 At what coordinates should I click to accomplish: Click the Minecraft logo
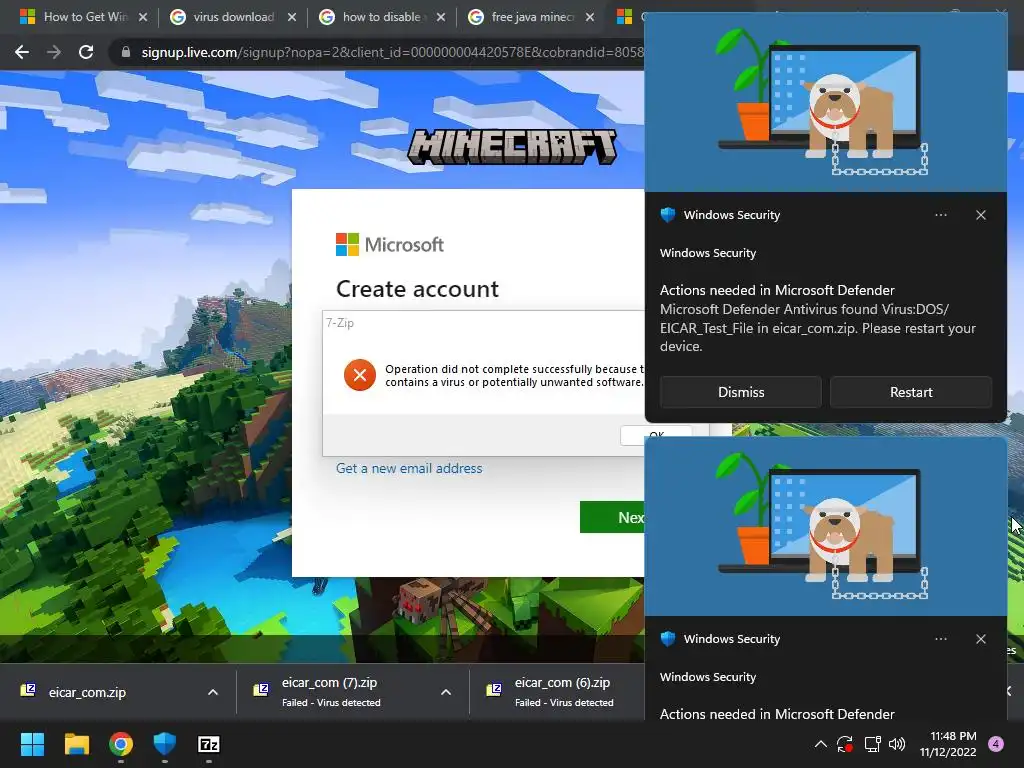[x=512, y=146]
